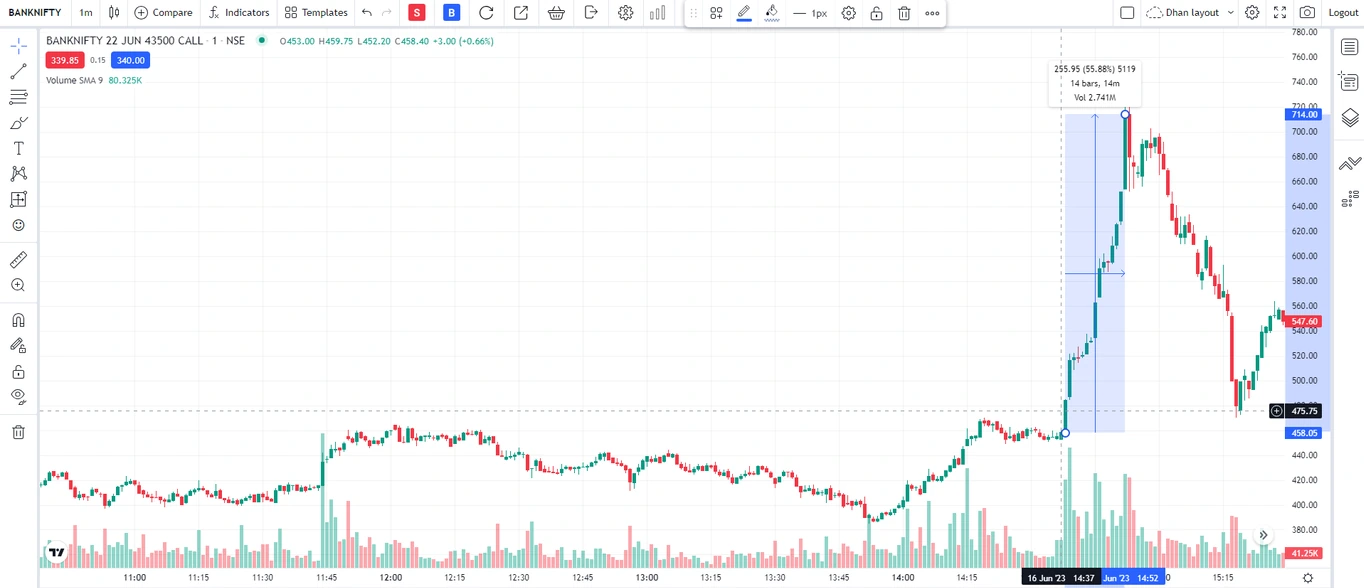Click the TradingView logo
The width and height of the screenshot is (1364, 588).
(57, 552)
